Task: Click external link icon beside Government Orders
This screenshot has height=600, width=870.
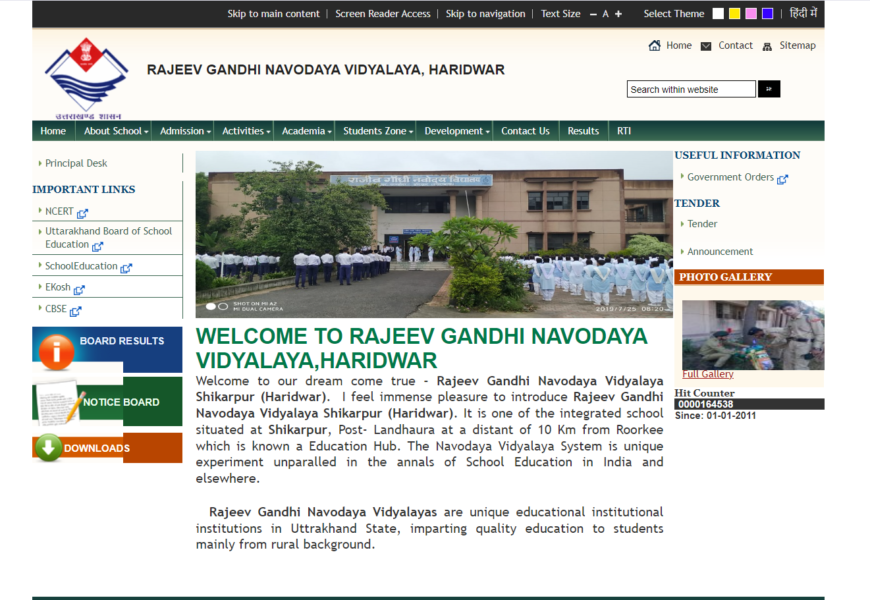Action: [782, 179]
